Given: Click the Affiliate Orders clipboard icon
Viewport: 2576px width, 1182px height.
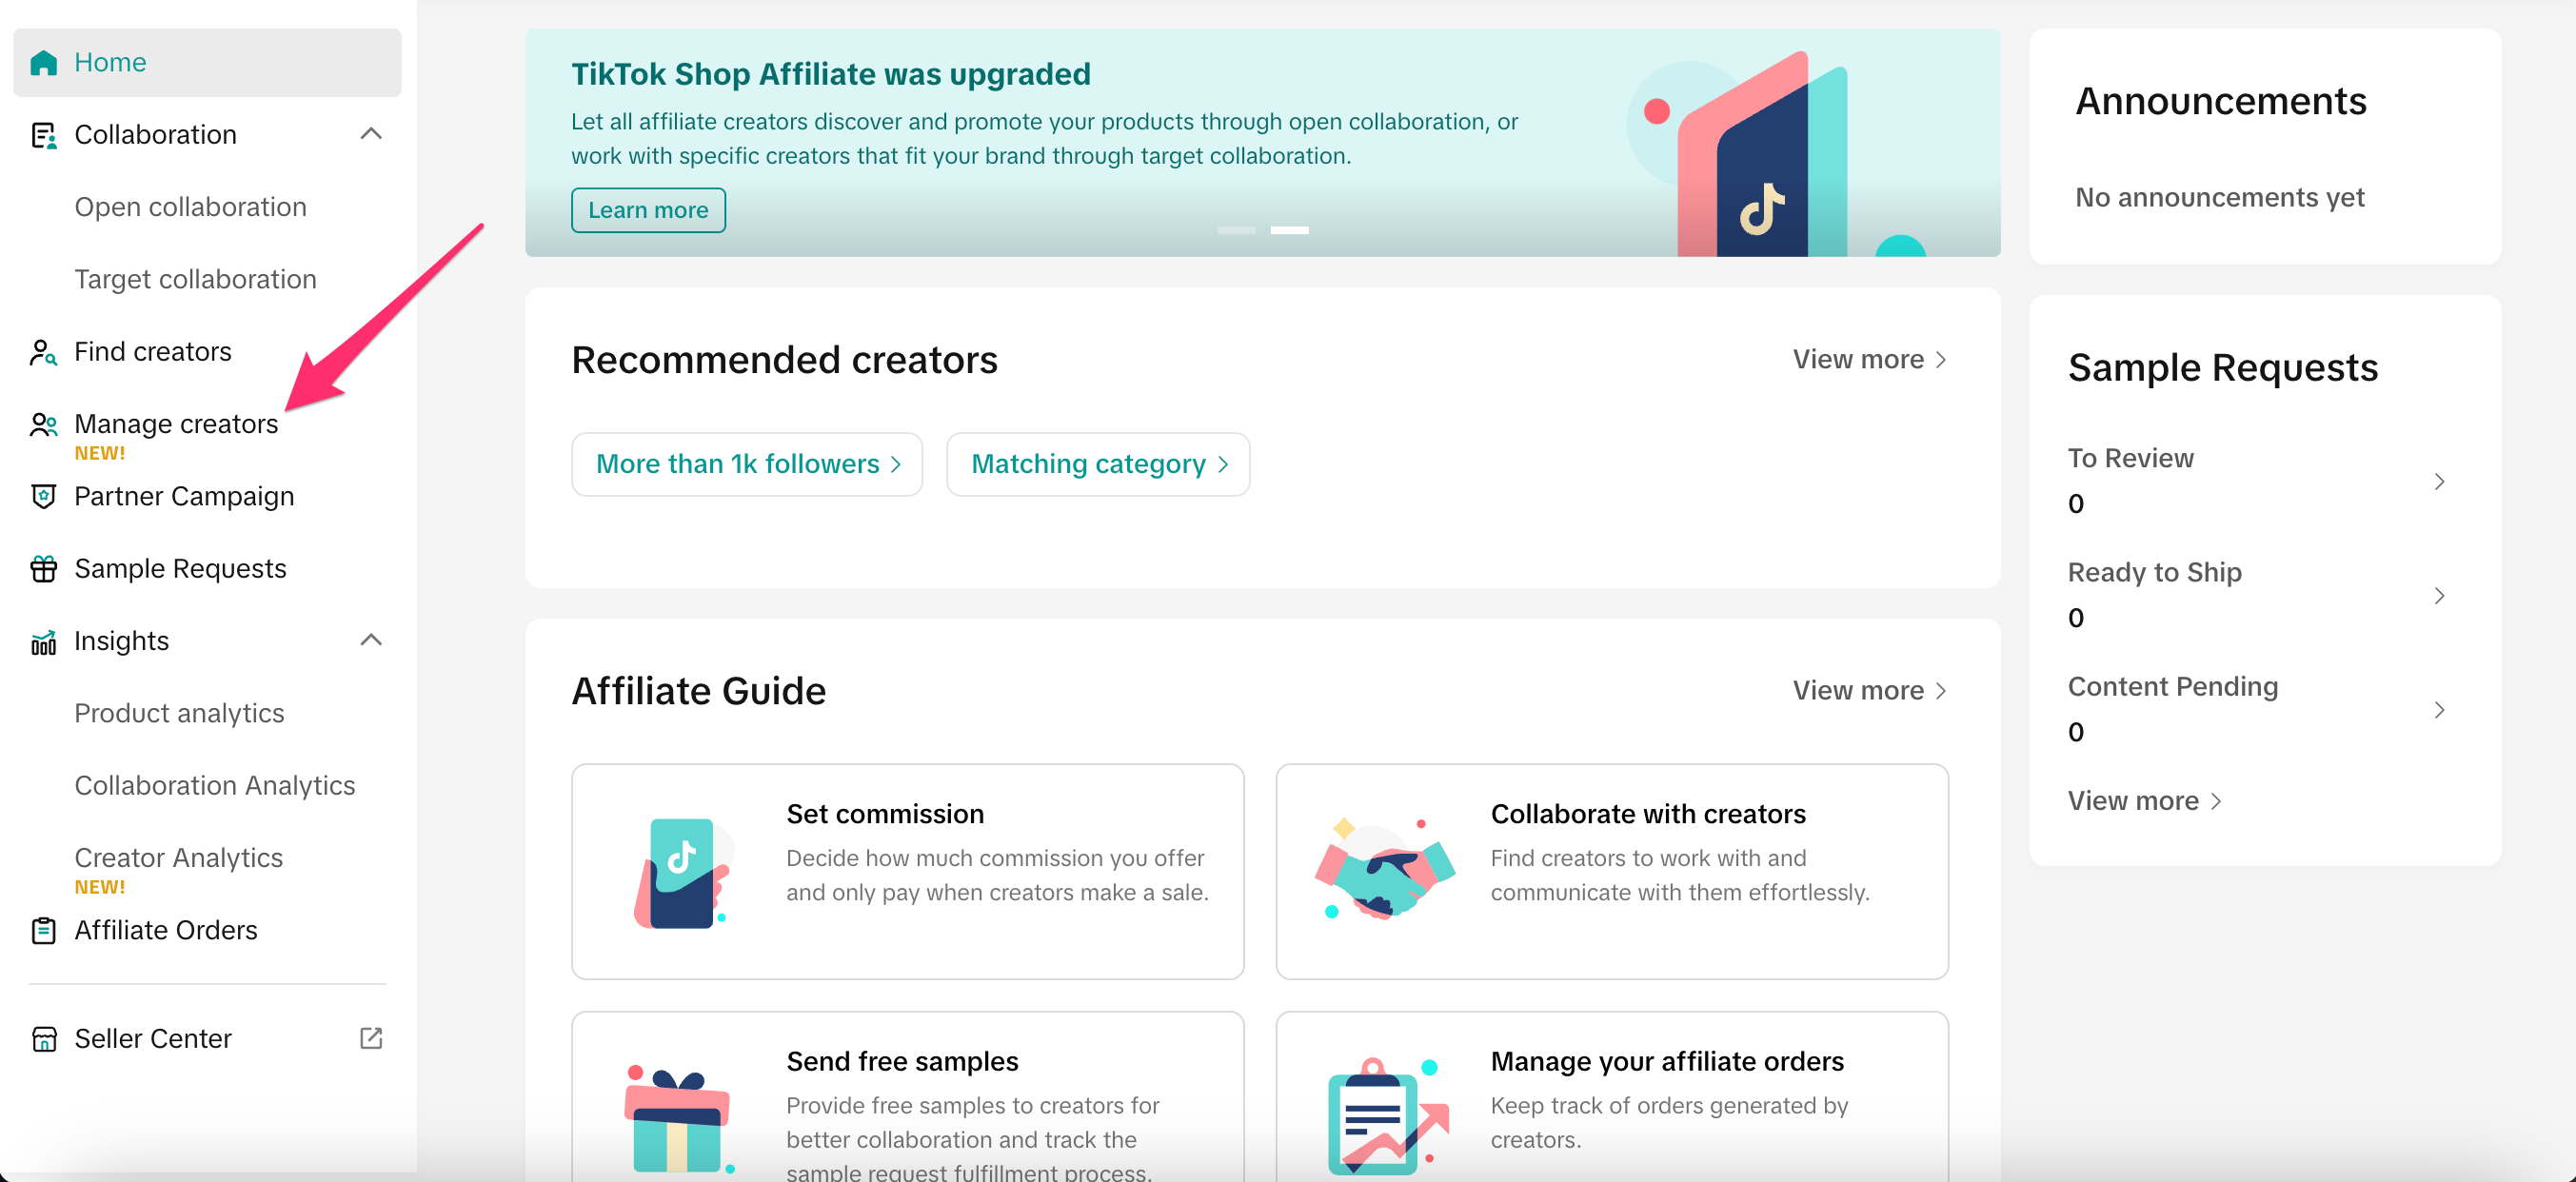Looking at the screenshot, I should pos(43,931).
